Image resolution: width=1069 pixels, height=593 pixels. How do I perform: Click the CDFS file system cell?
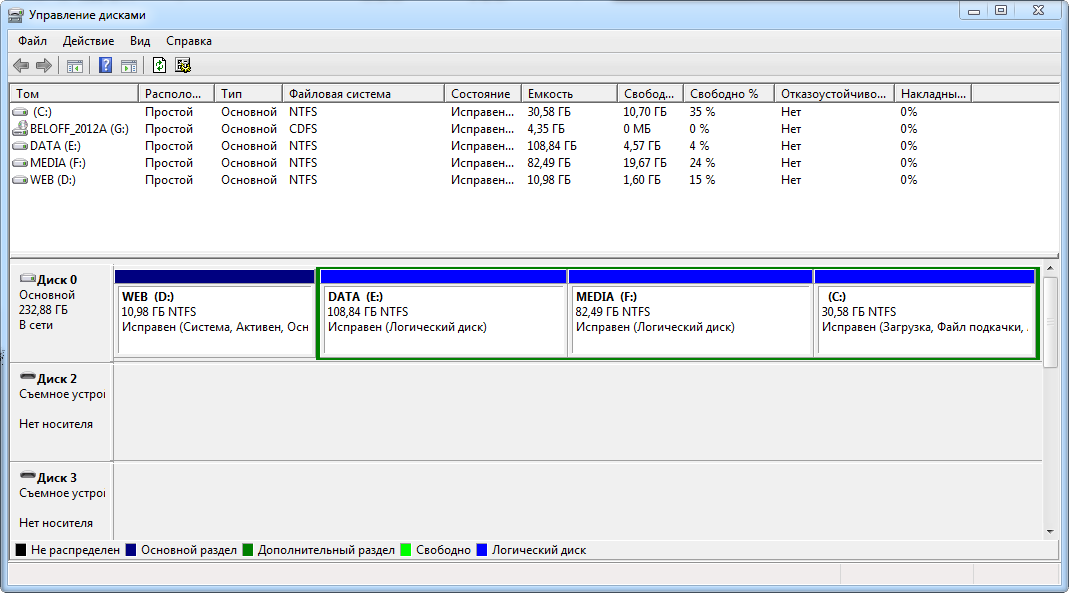[x=303, y=129]
